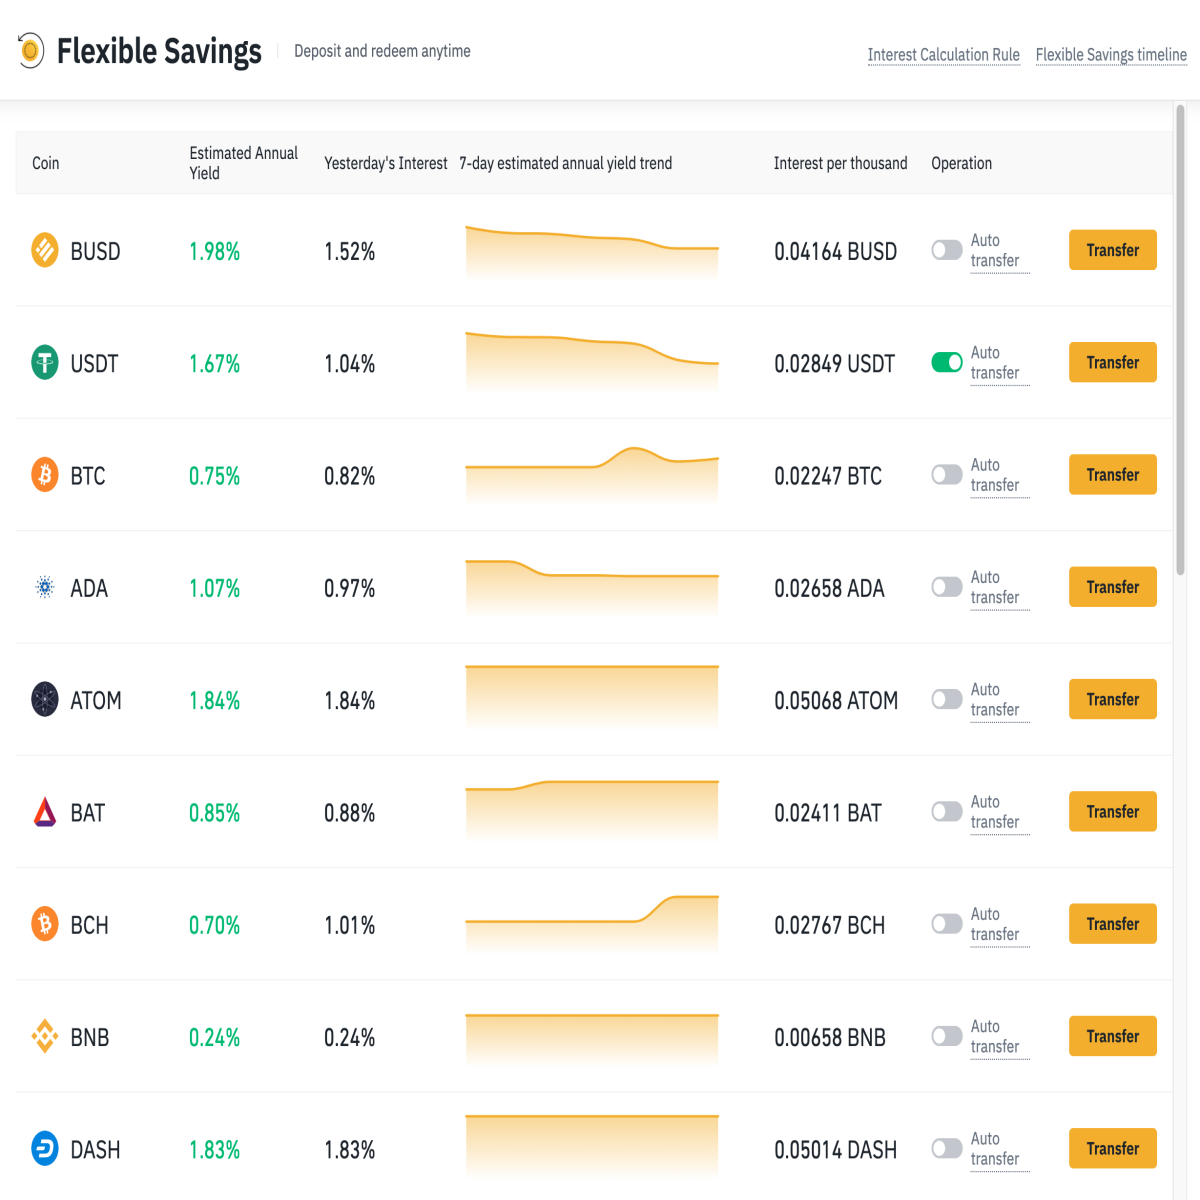1200x1200 pixels.
Task: Click the page vertical scrollbar
Action: [x=1180, y=340]
